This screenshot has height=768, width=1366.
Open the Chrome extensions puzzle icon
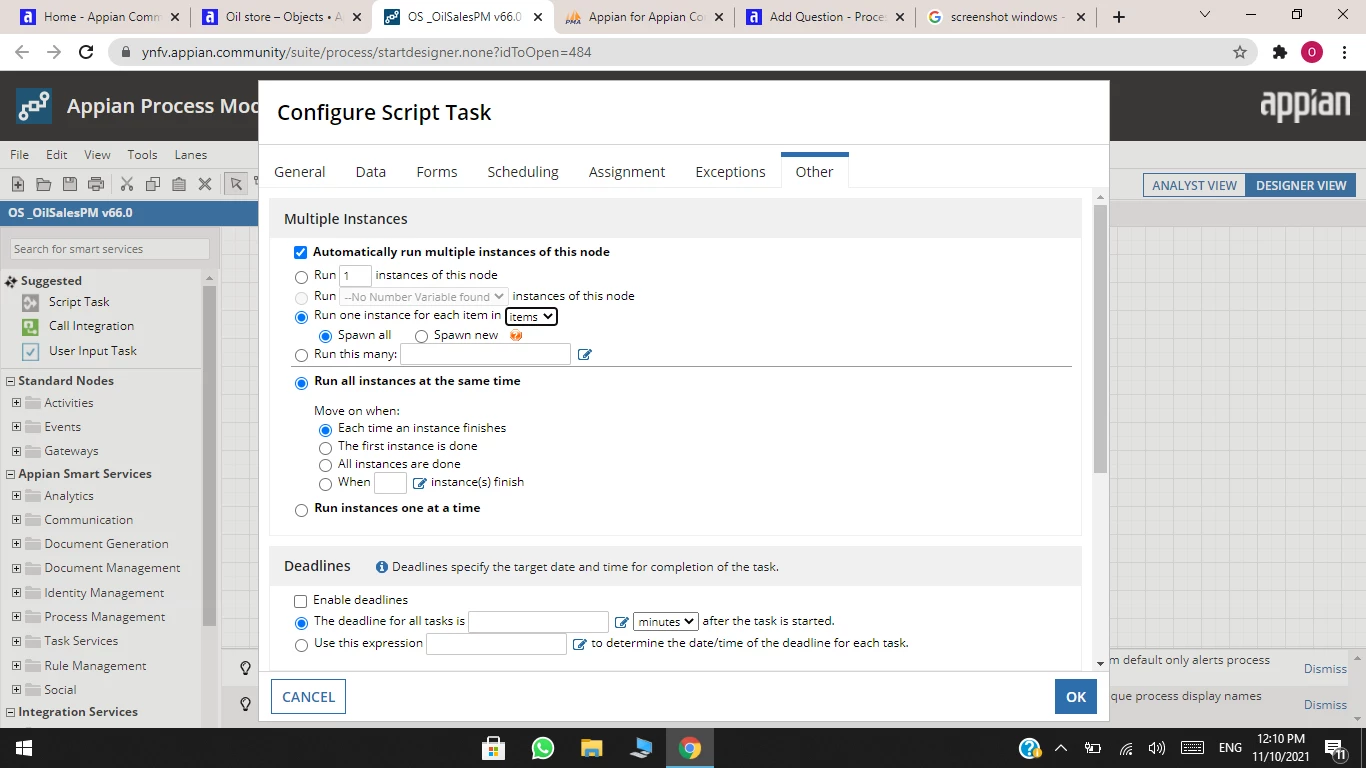tap(1280, 52)
